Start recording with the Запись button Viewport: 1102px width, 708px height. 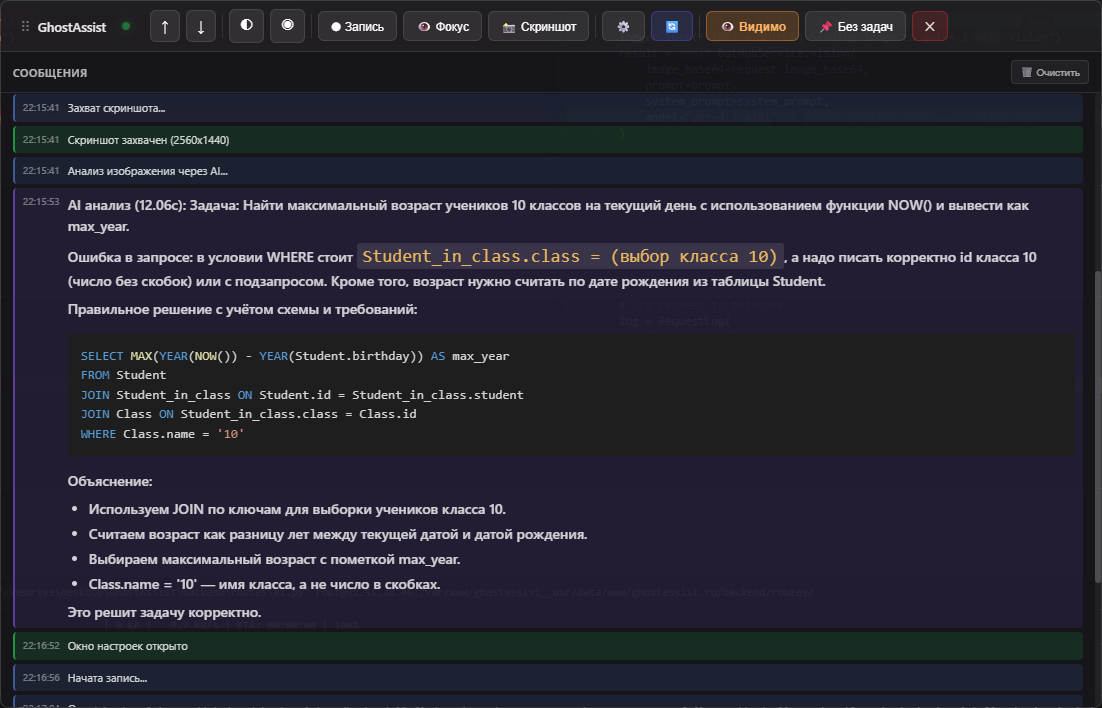pyautogui.click(x=357, y=27)
